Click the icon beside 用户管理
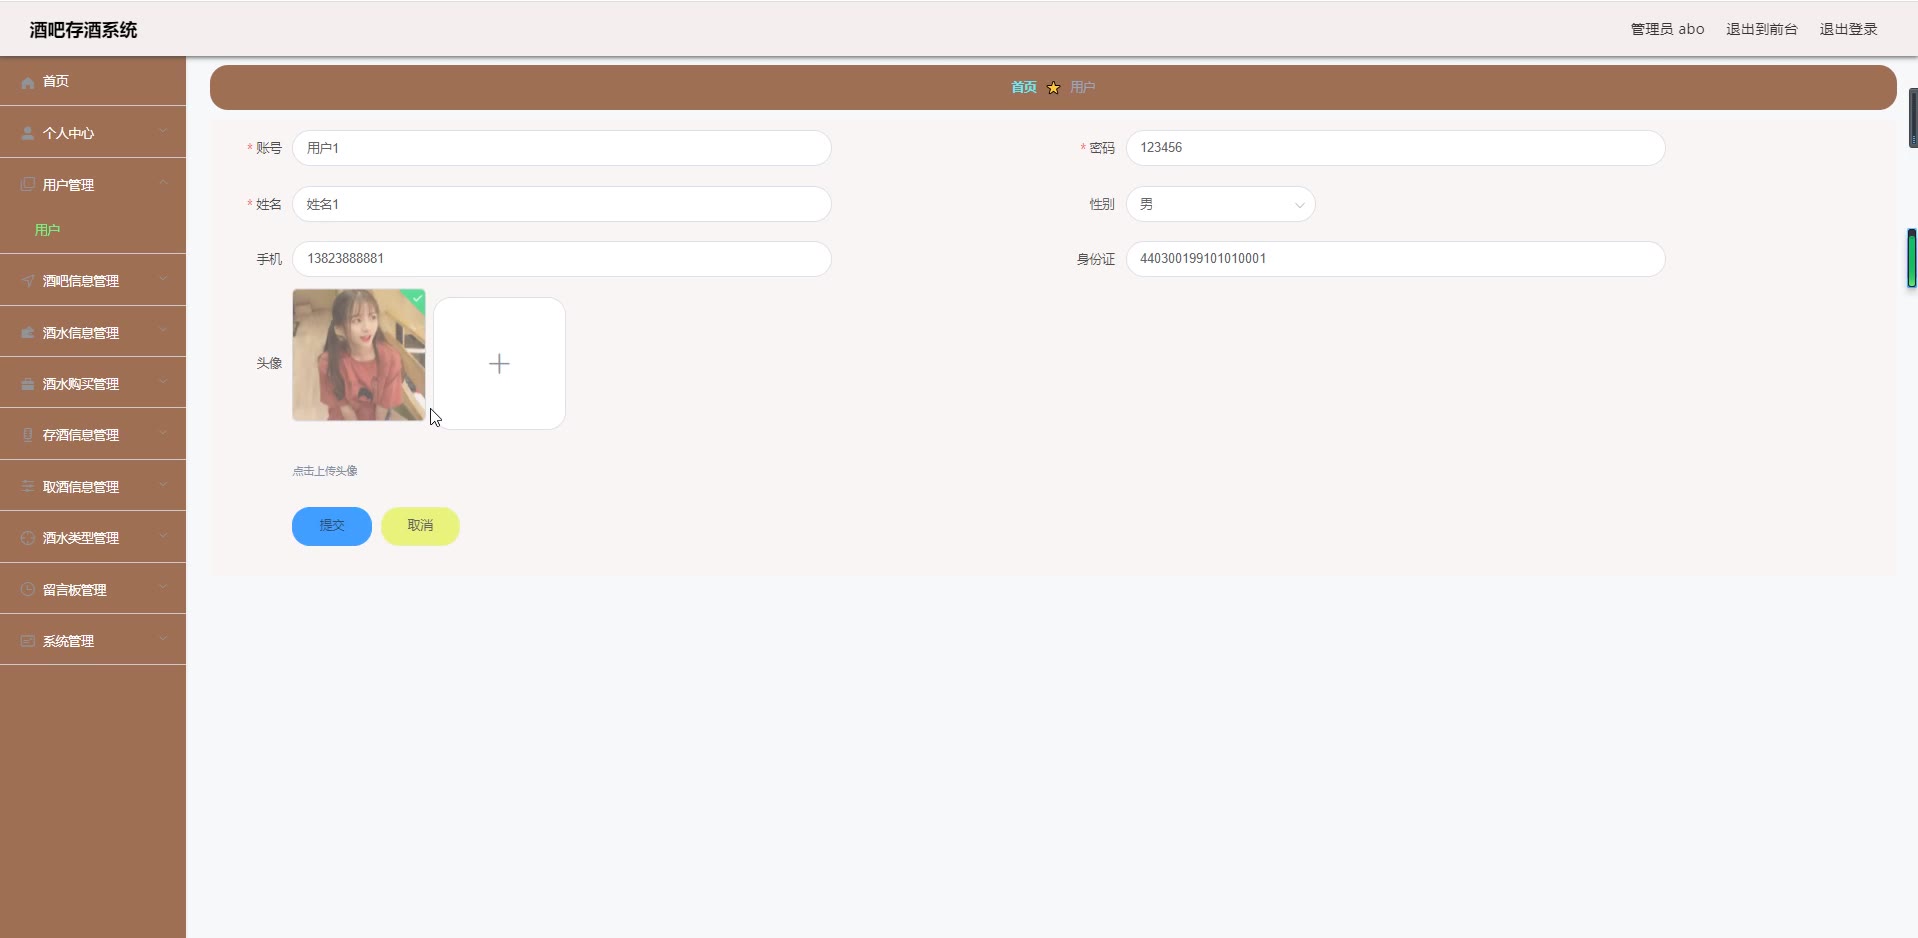Image resolution: width=1918 pixels, height=938 pixels. [x=28, y=185]
